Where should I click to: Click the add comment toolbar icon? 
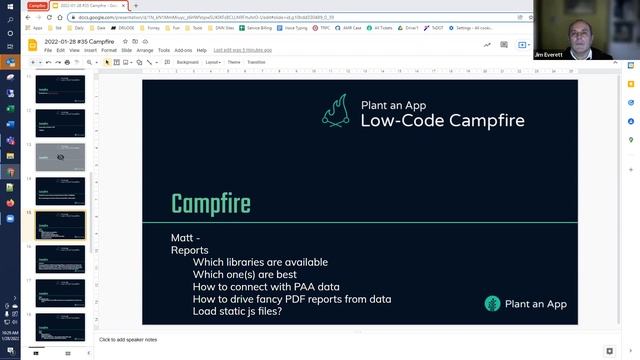167,62
